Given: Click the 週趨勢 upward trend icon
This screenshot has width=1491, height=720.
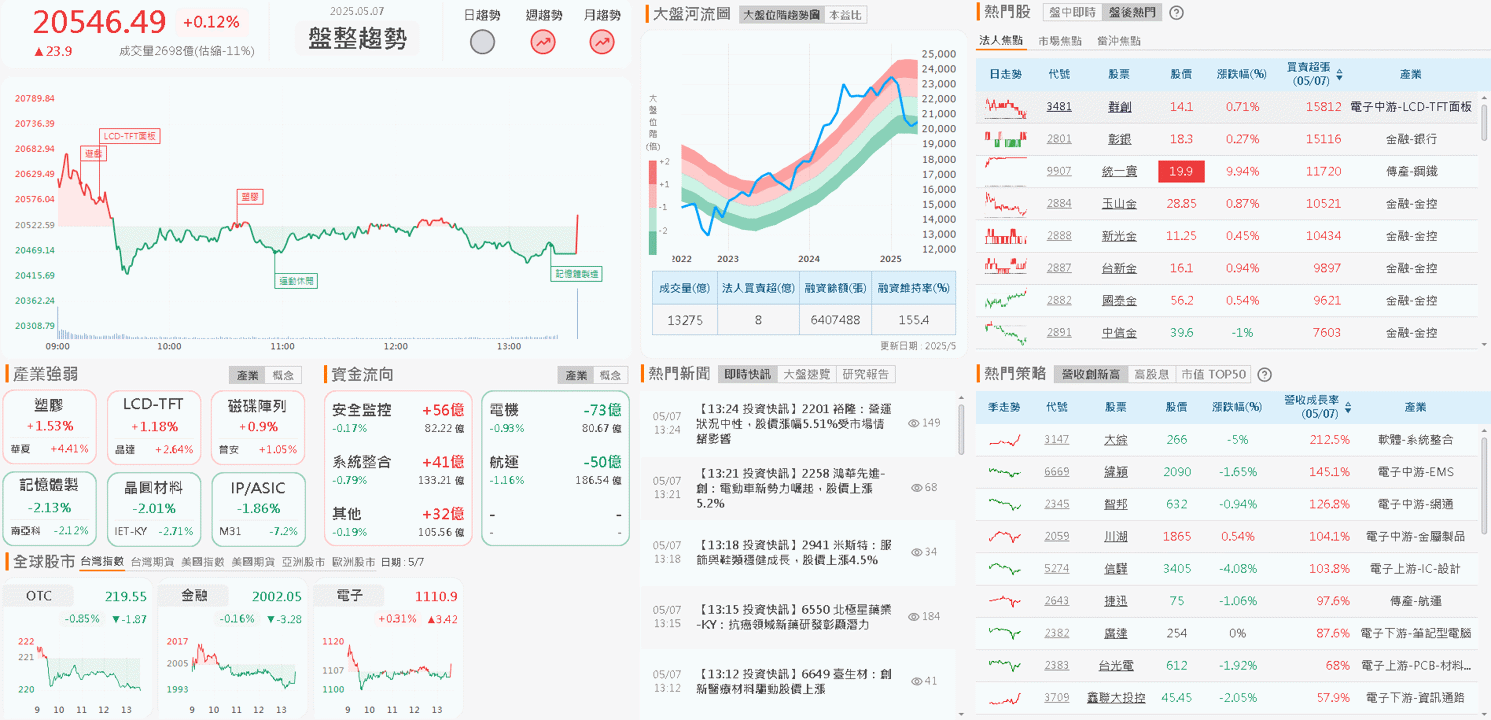Looking at the screenshot, I should pyautogui.click(x=543, y=42).
